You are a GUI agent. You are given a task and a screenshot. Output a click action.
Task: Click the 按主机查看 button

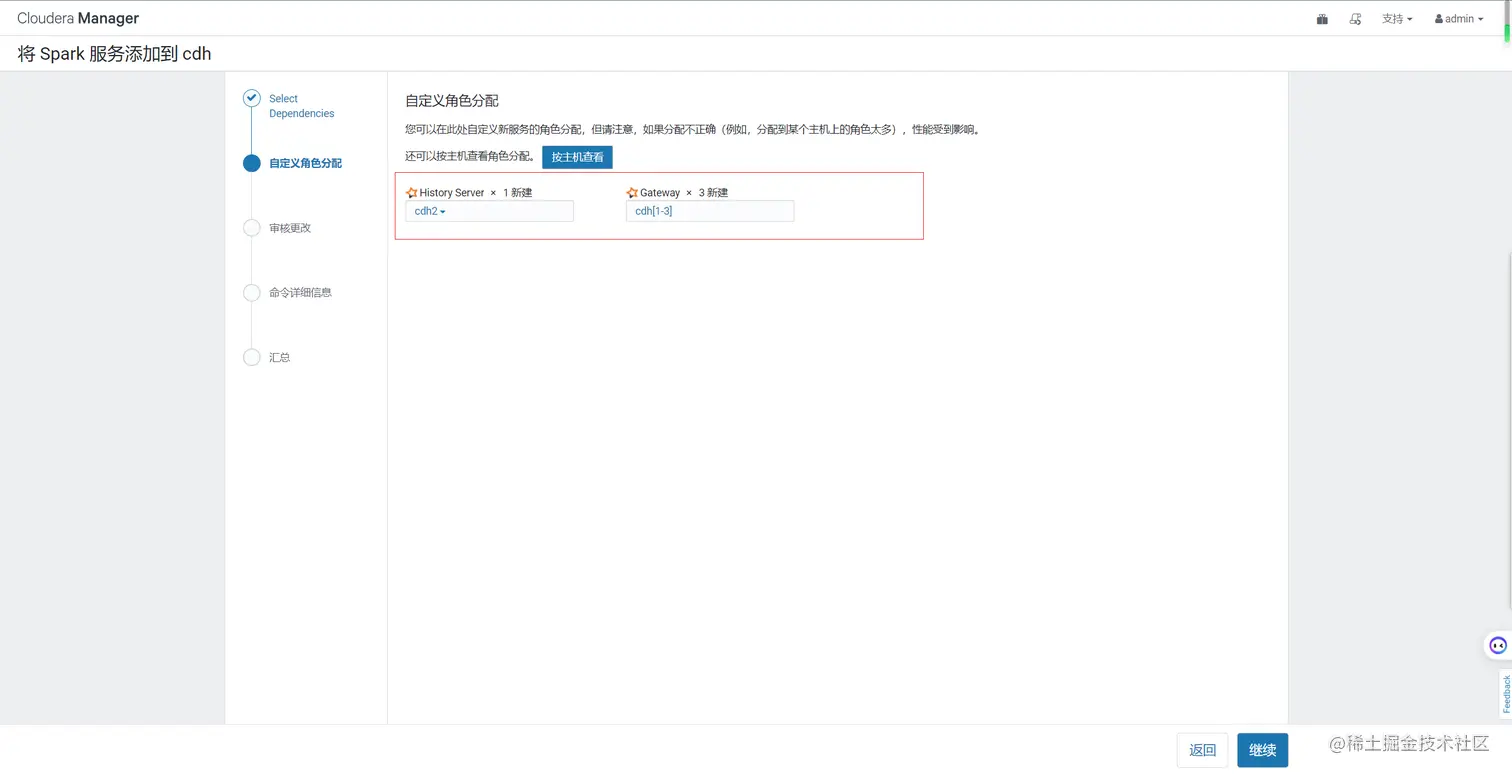click(x=577, y=157)
